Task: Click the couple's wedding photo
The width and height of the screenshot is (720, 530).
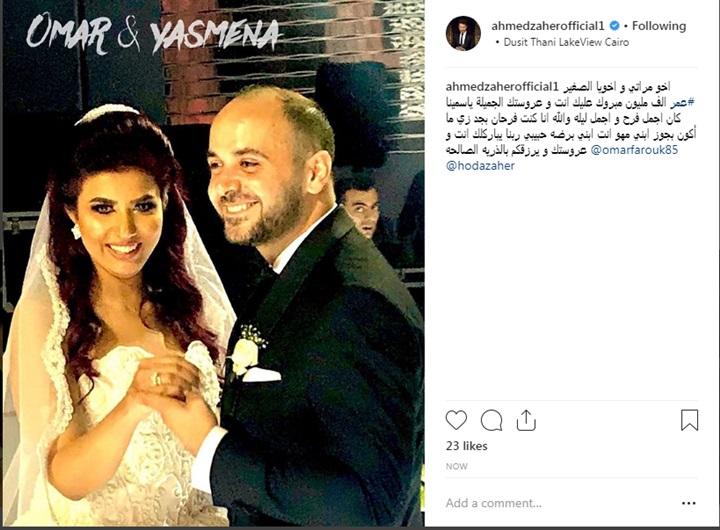Action: pyautogui.click(x=214, y=263)
